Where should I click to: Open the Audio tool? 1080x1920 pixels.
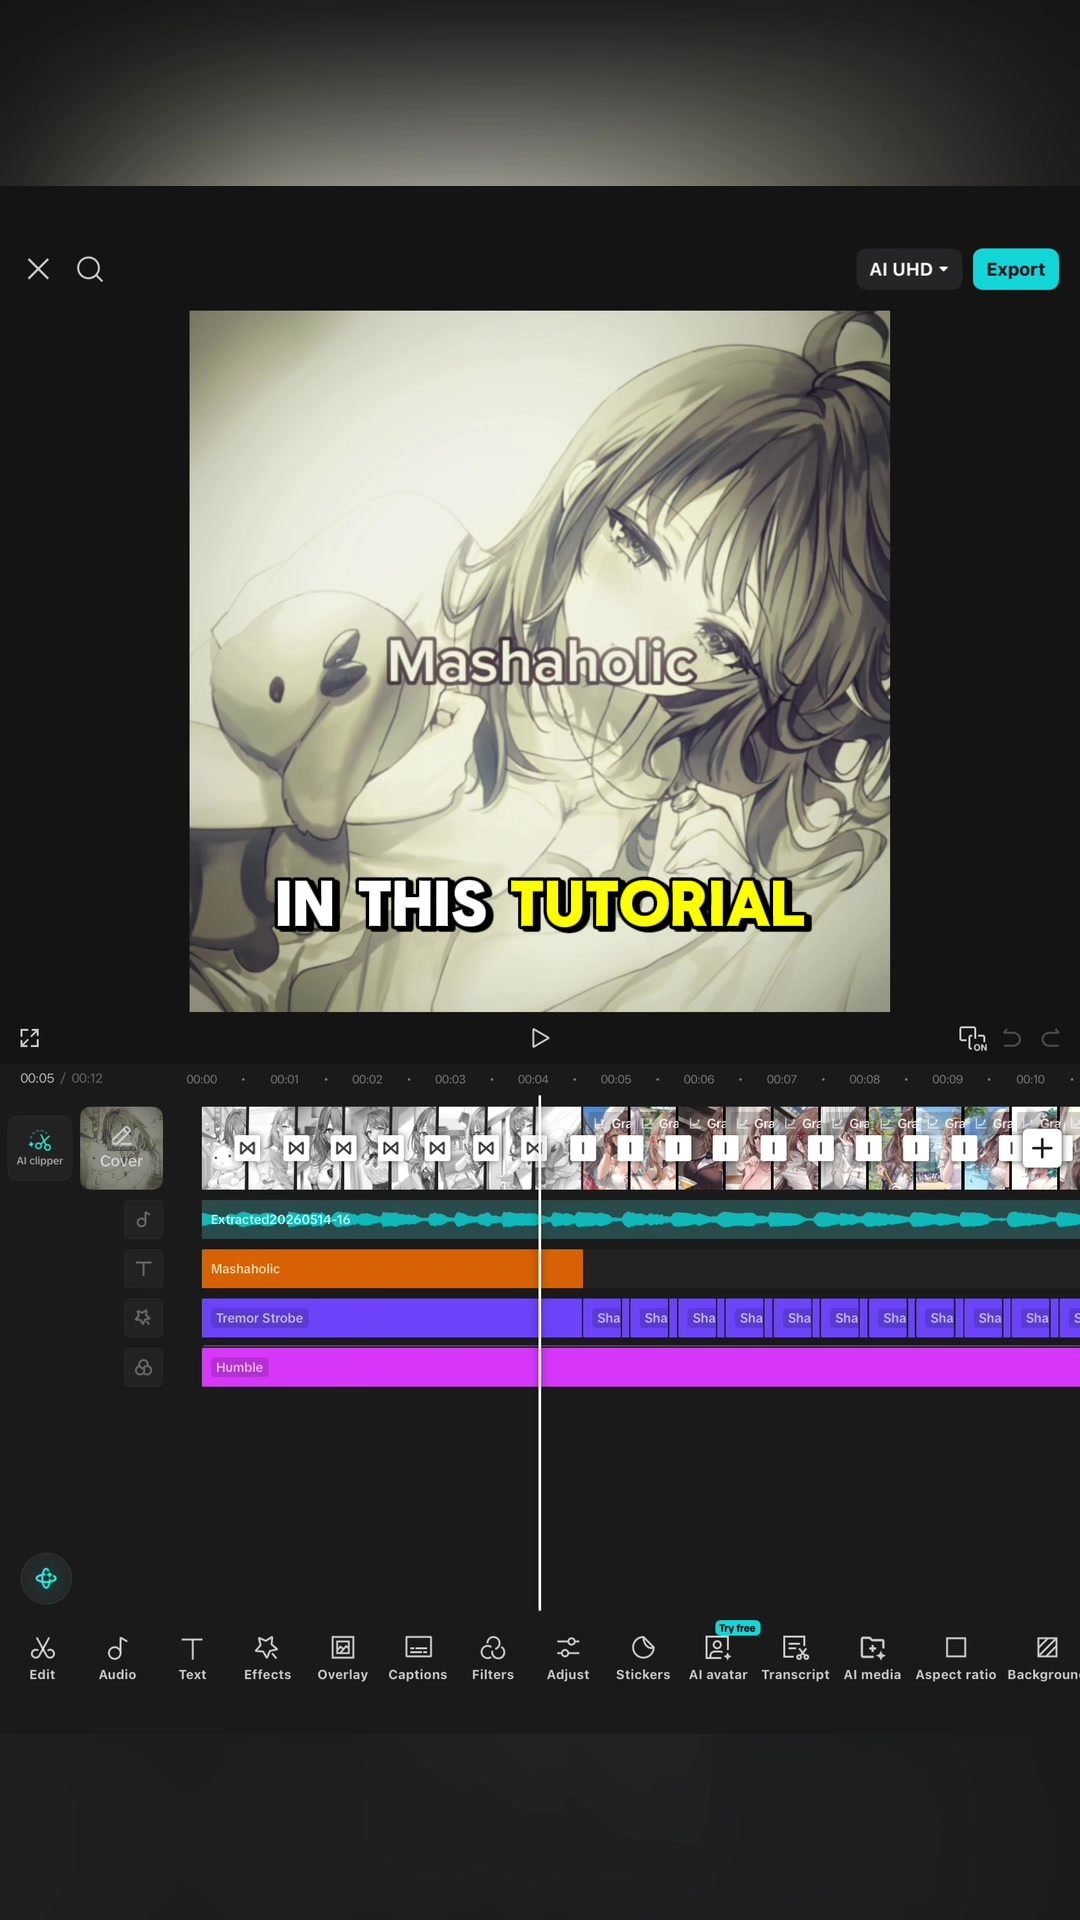click(117, 1658)
